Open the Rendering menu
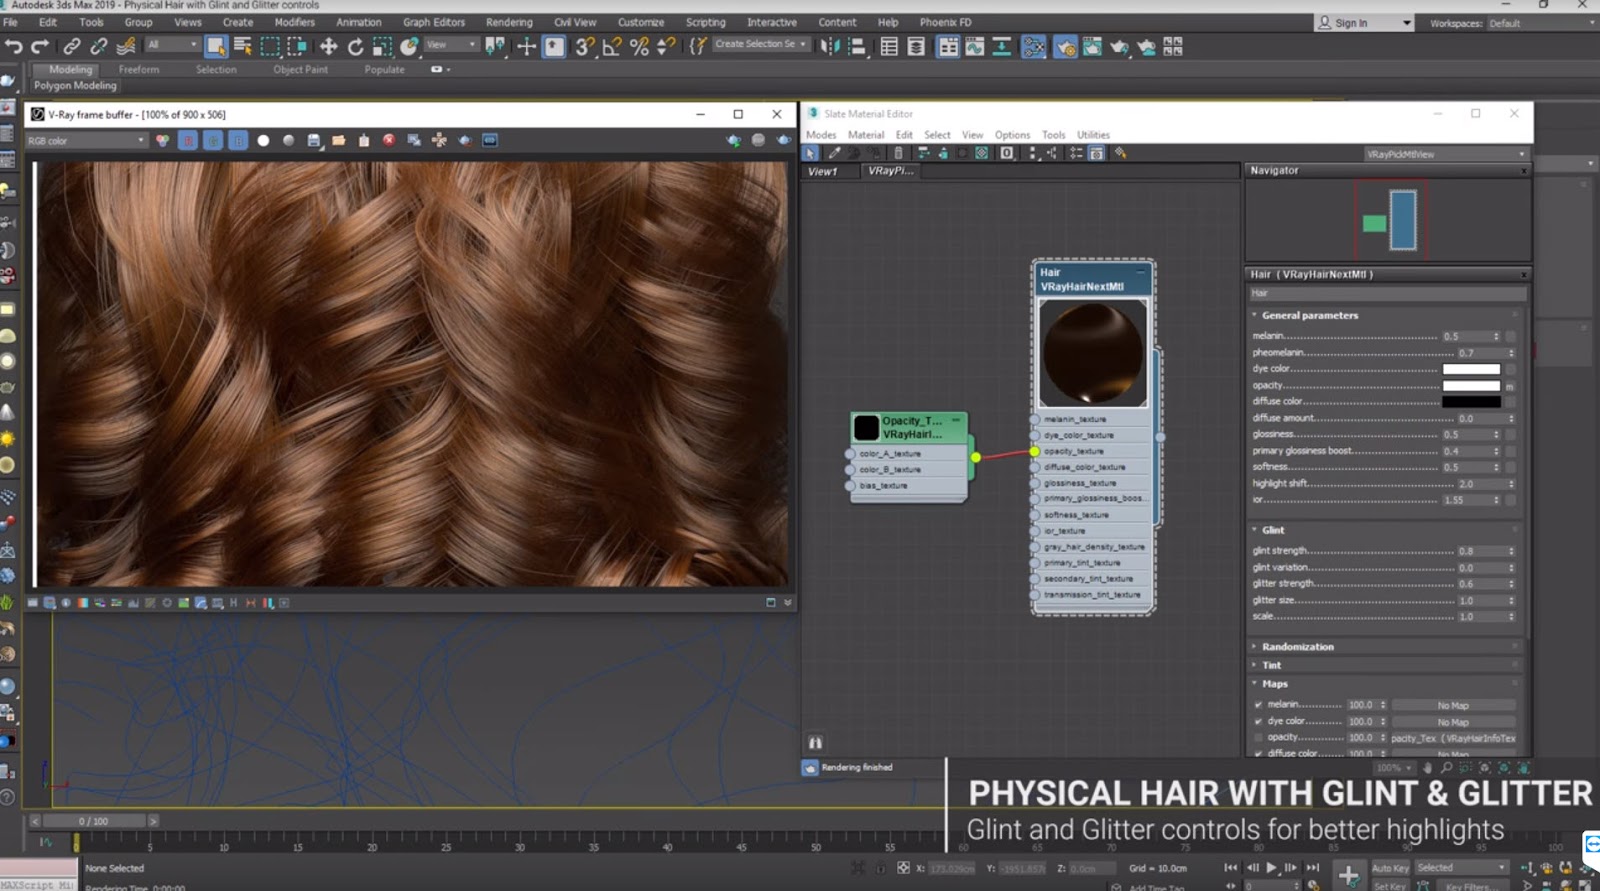The image size is (1600, 891). [508, 22]
